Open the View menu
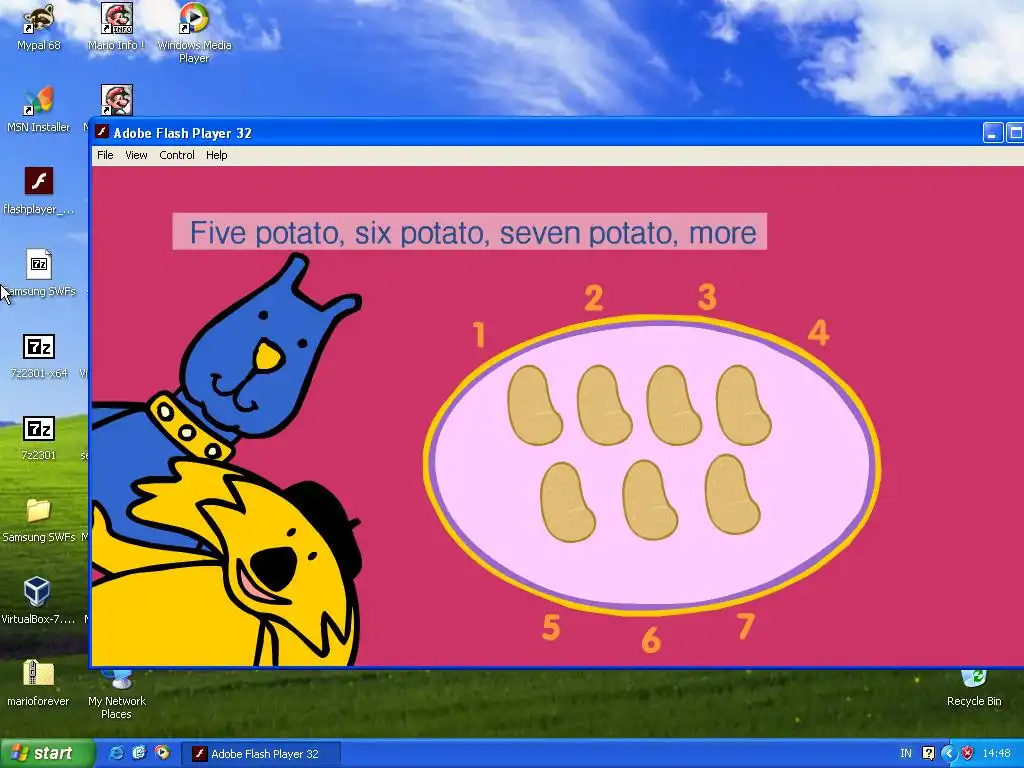The image size is (1024, 768). pyautogui.click(x=136, y=155)
